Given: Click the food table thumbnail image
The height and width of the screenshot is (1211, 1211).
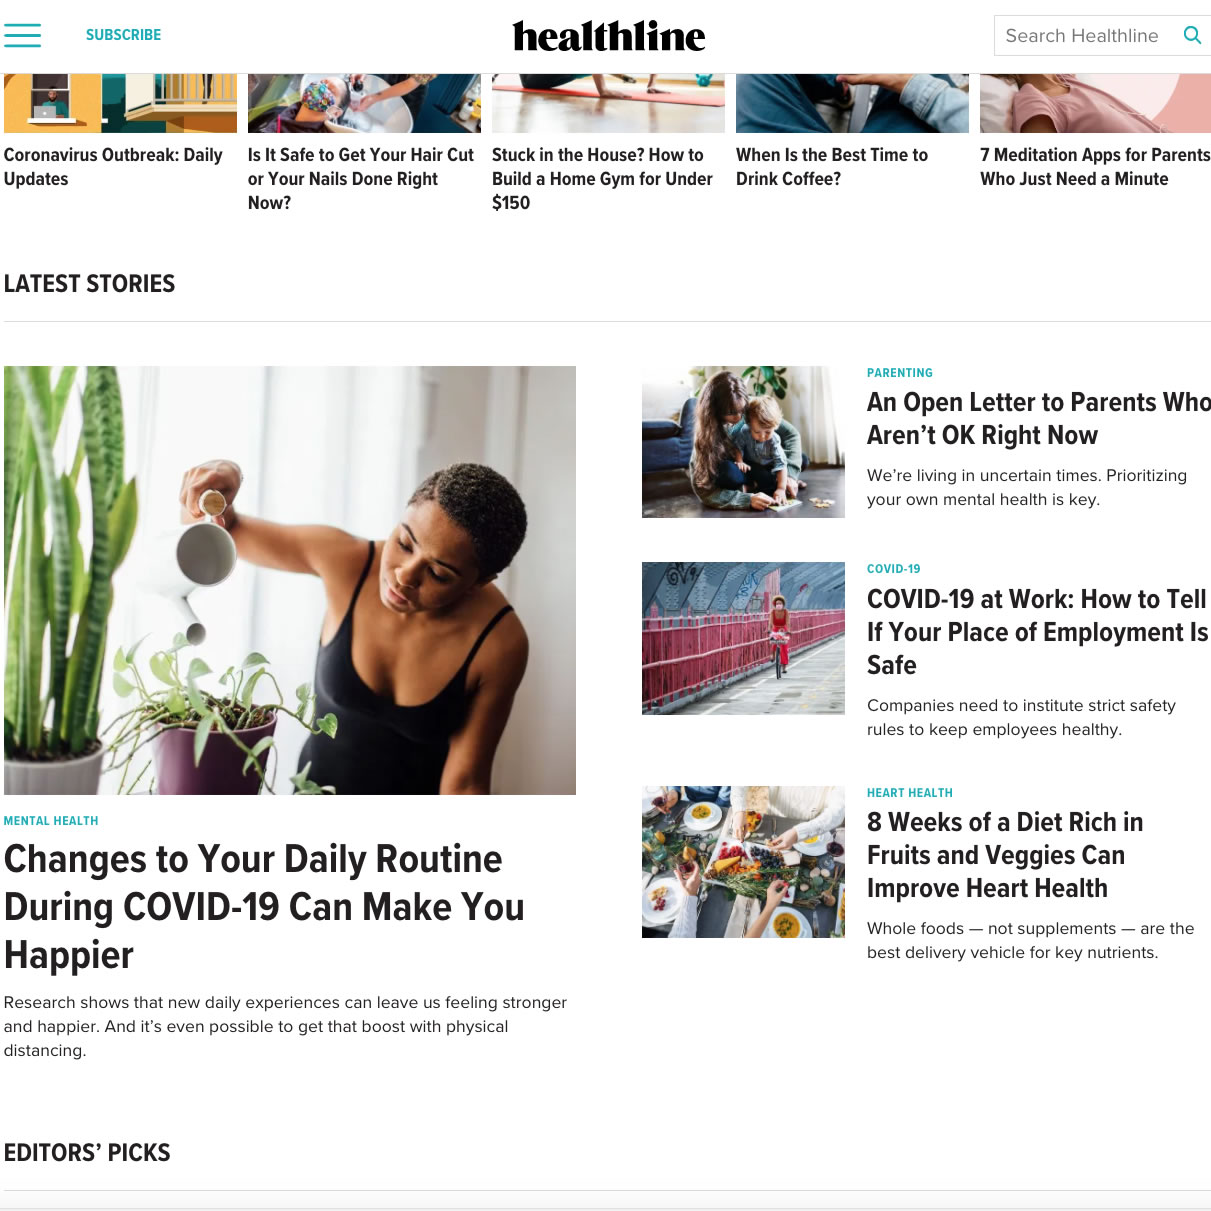Looking at the screenshot, I should 743,862.
